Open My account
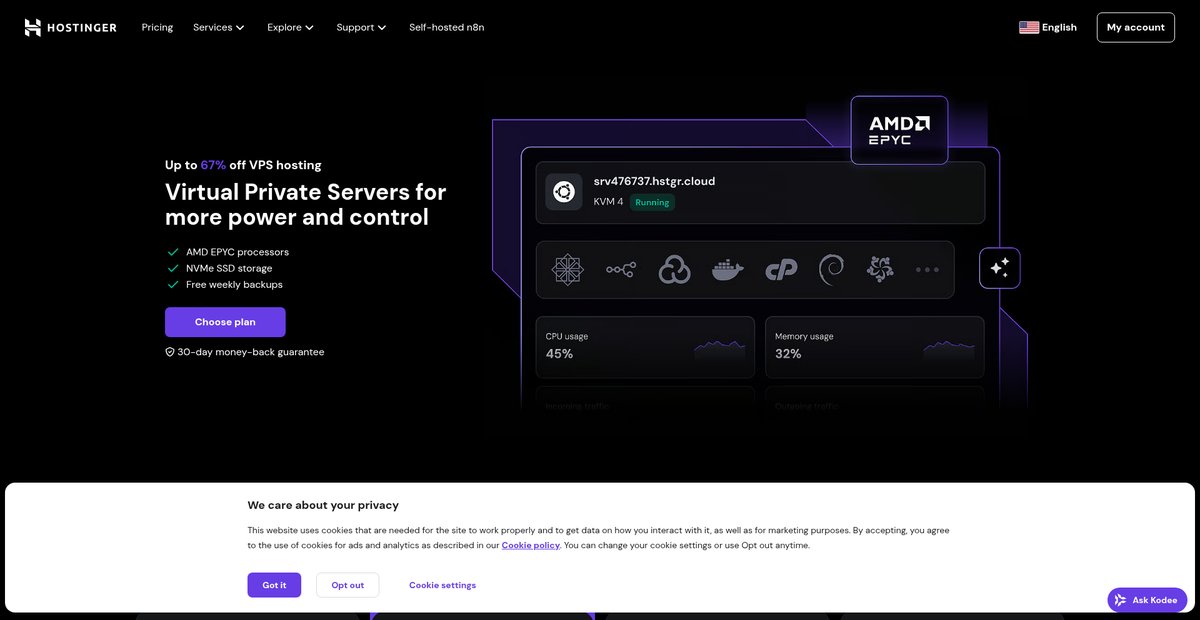This screenshot has height=620, width=1200. (x=1136, y=27)
